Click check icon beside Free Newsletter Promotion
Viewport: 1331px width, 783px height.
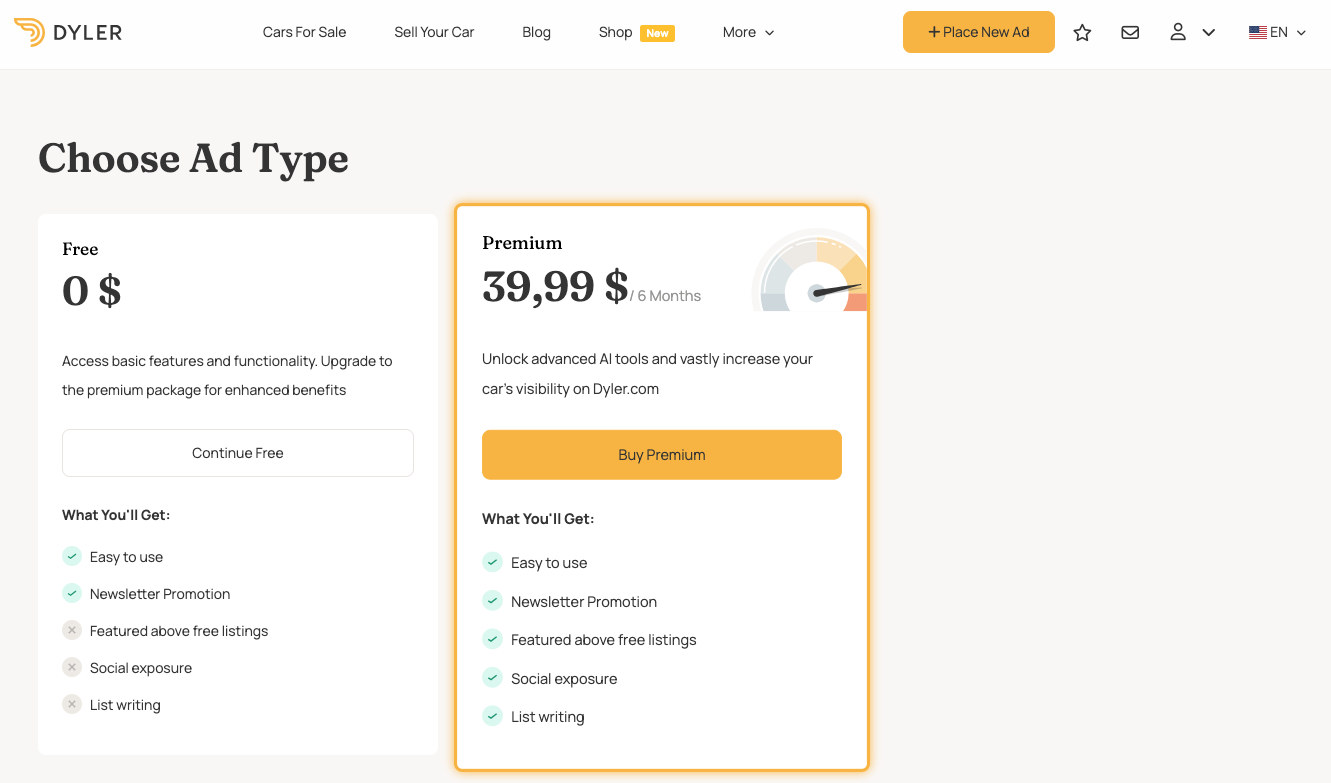click(x=72, y=593)
